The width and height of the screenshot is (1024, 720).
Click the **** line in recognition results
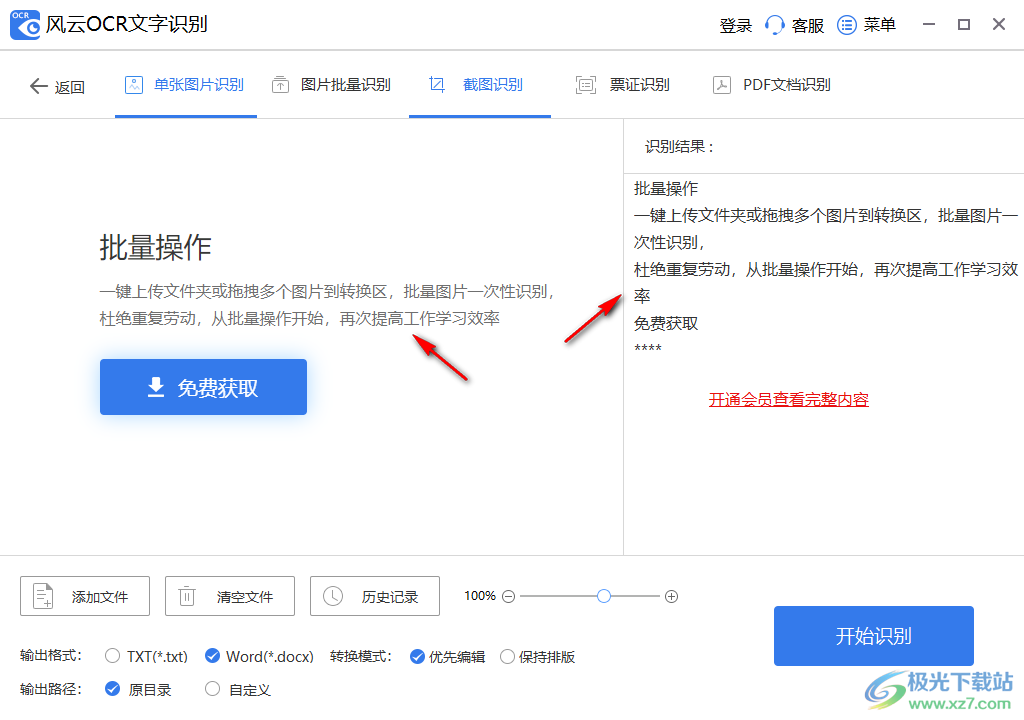pyautogui.click(x=648, y=348)
